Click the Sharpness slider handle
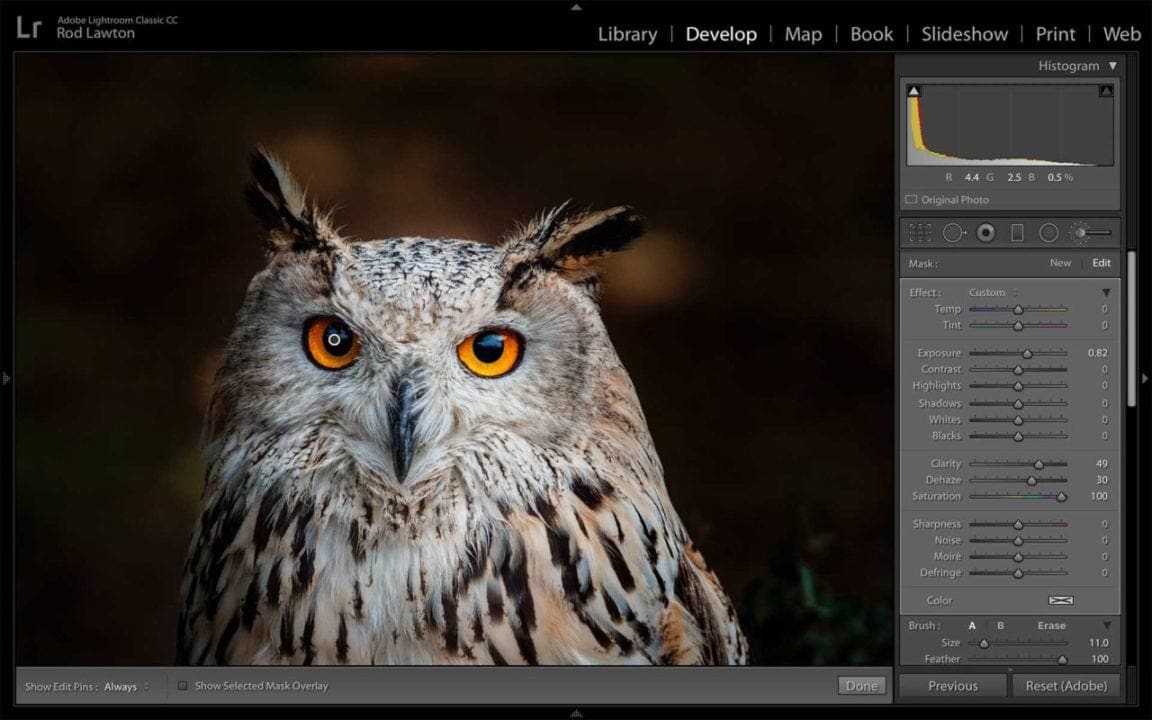Viewport: 1152px width, 720px height. [1018, 525]
